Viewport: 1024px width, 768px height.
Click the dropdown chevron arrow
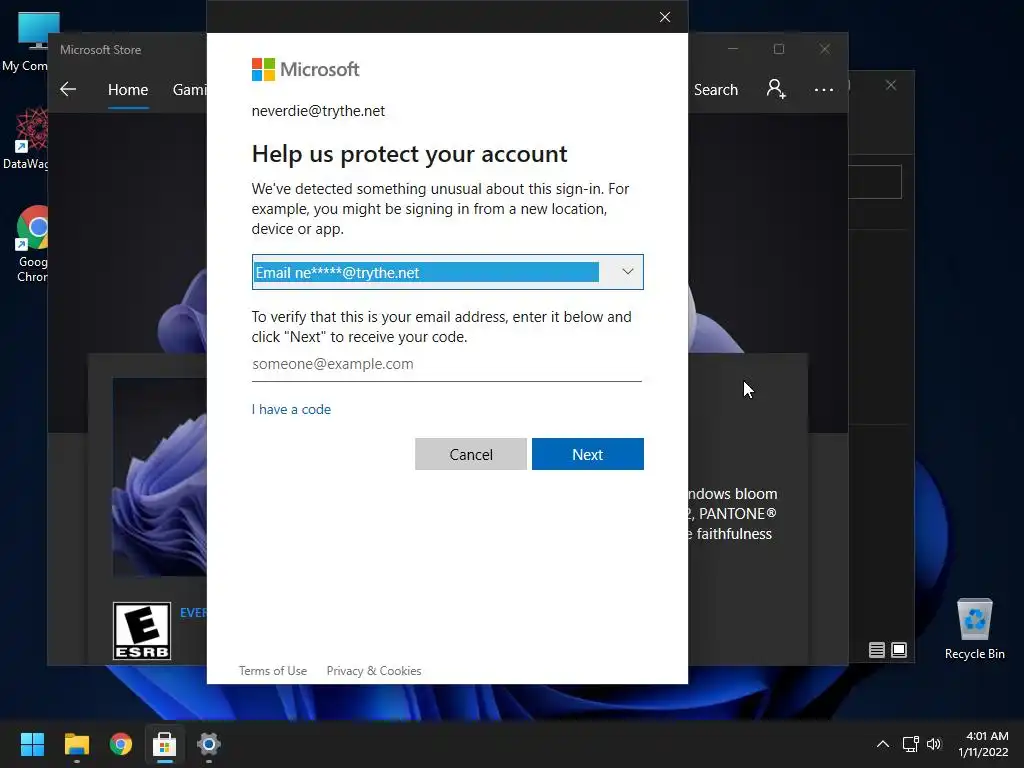point(628,272)
